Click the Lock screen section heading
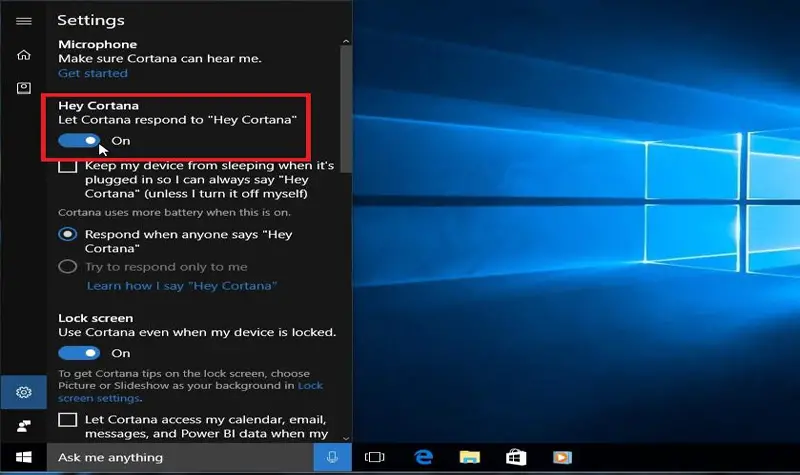 pos(95,318)
